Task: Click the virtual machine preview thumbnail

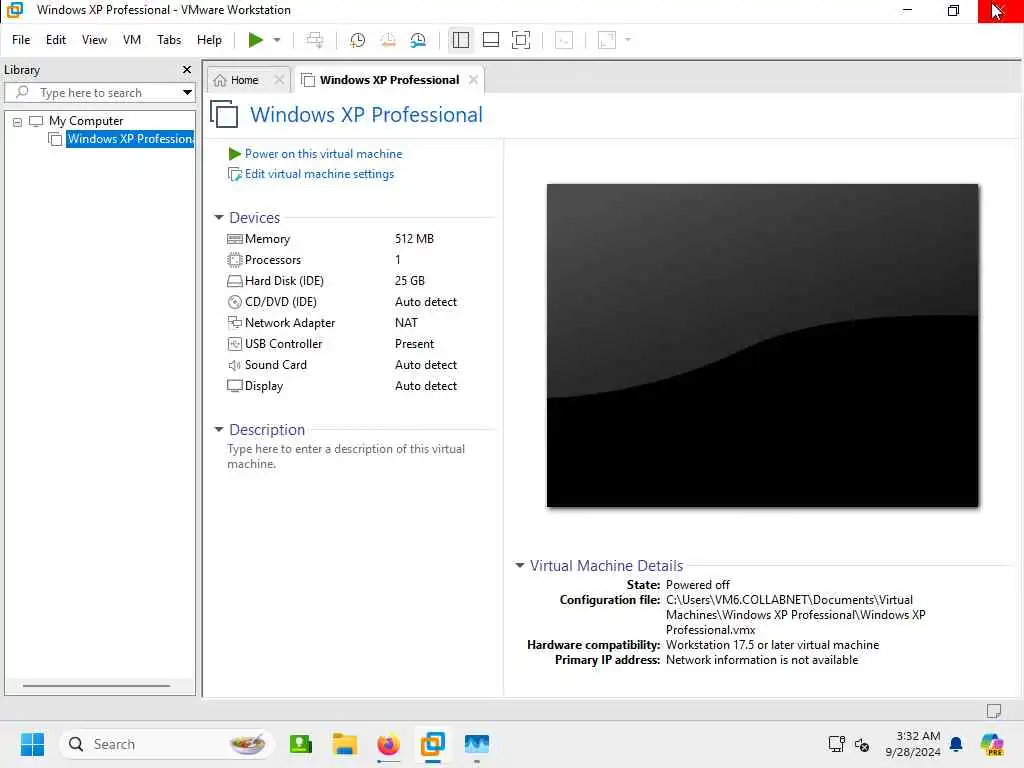Action: point(762,345)
